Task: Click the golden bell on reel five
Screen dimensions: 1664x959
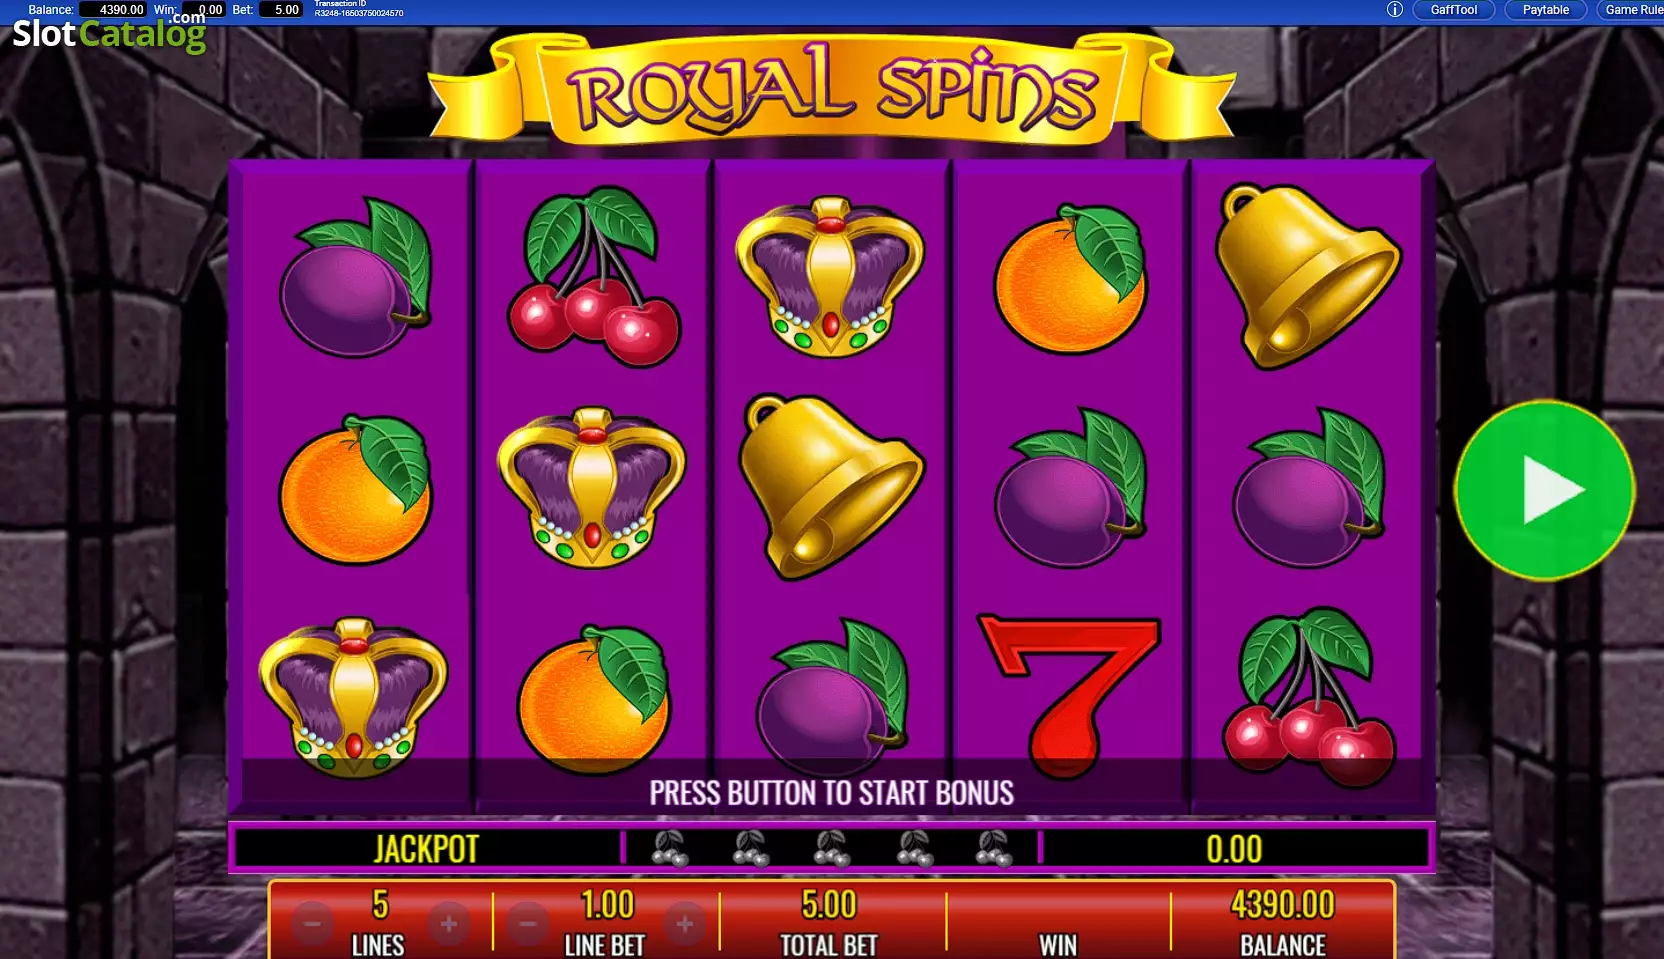Action: pos(1306,275)
